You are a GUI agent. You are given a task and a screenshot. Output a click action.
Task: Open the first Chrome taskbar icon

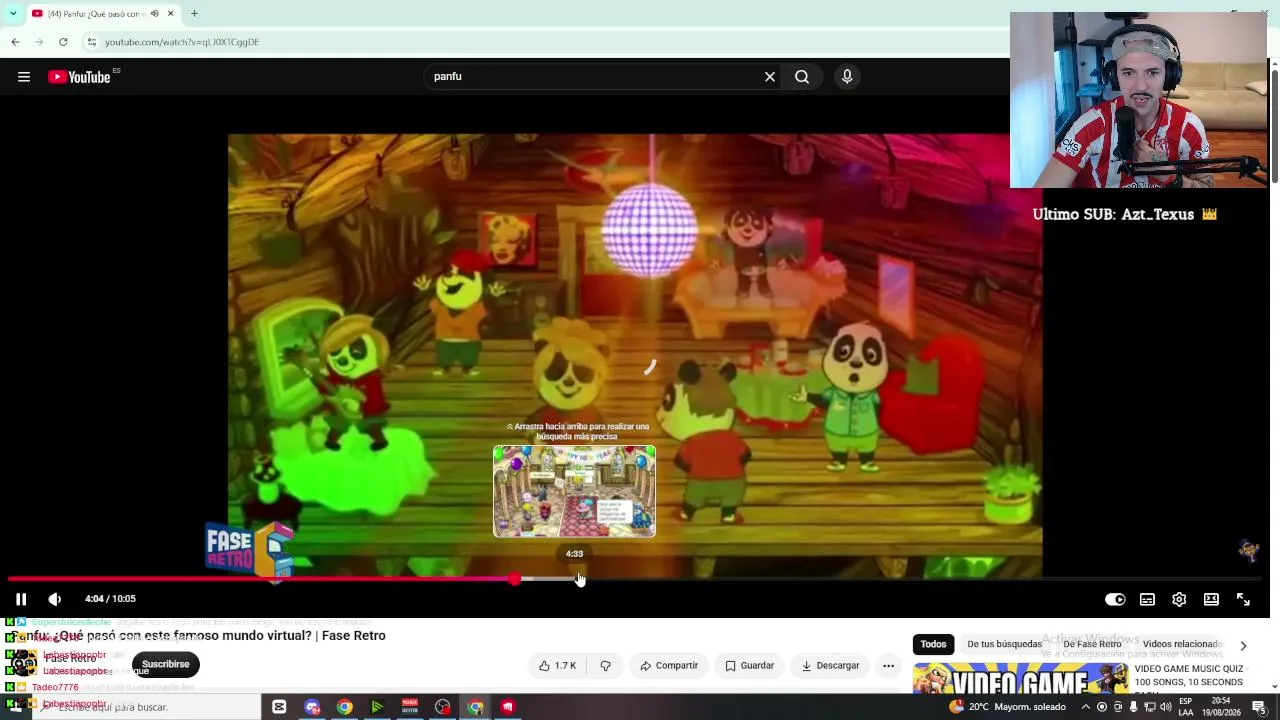click(344, 707)
